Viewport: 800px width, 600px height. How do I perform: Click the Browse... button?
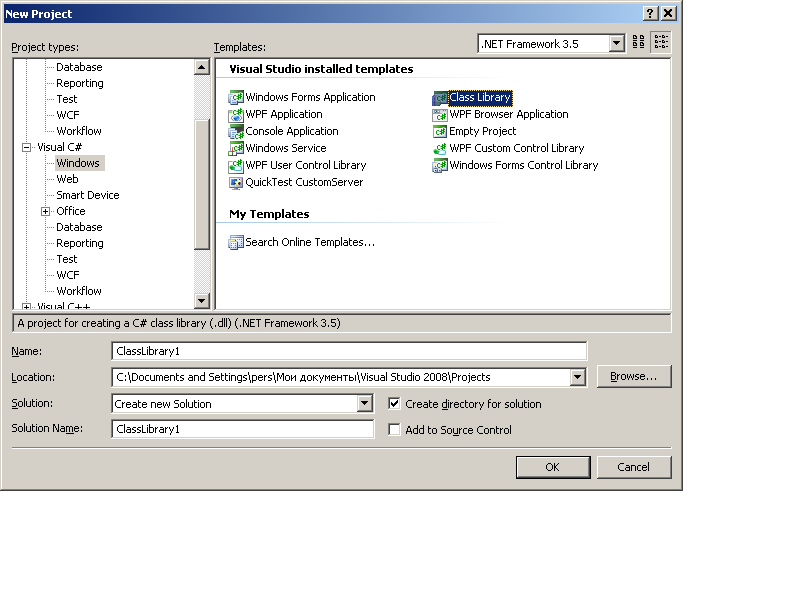pos(634,377)
